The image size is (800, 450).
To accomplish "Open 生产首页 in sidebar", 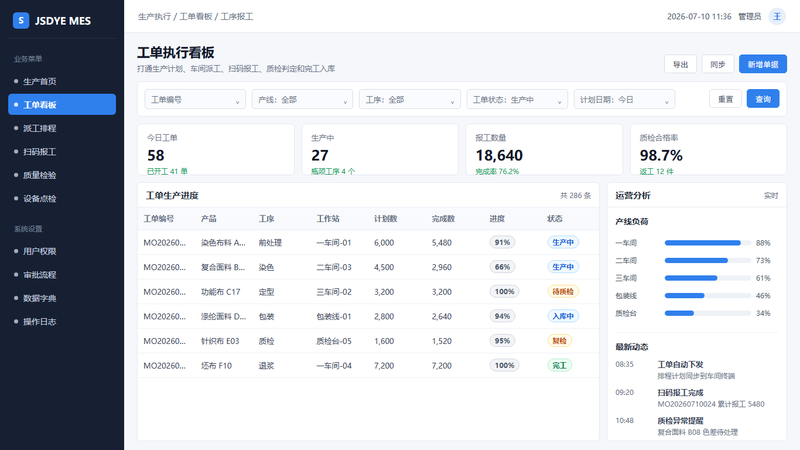I will coord(62,81).
